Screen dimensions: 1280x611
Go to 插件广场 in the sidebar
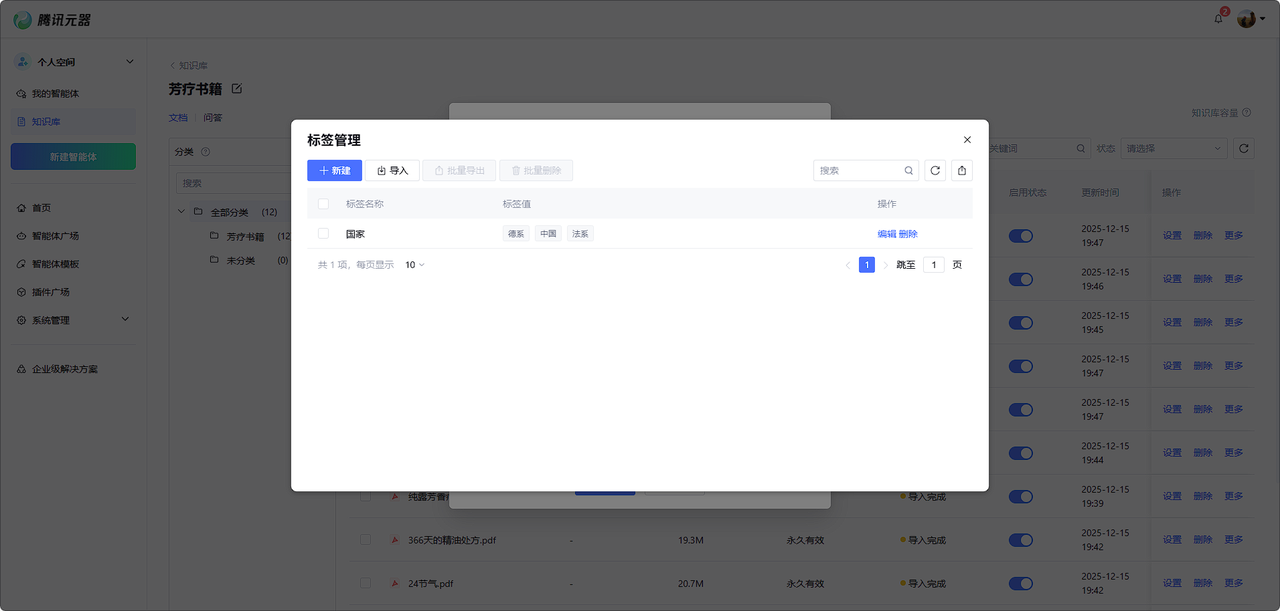[x=50, y=292]
